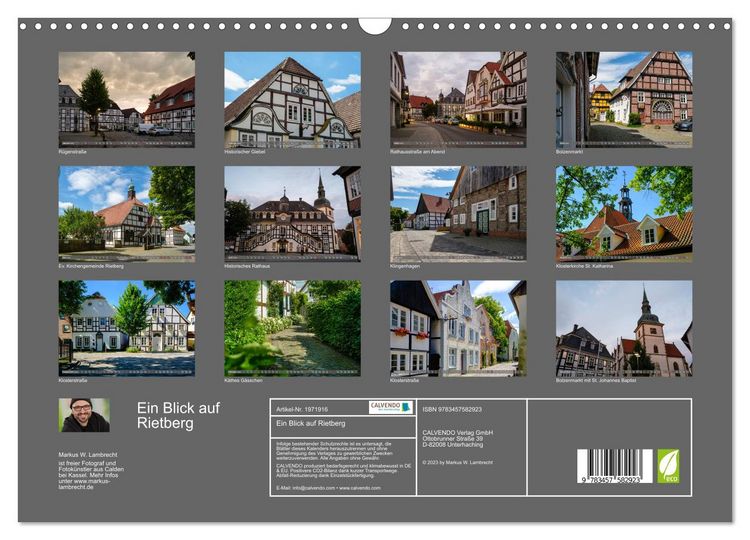The height and width of the screenshot is (540, 750).
Task: Open the Klingenhagen photo thumbnail
Action: [458, 214]
